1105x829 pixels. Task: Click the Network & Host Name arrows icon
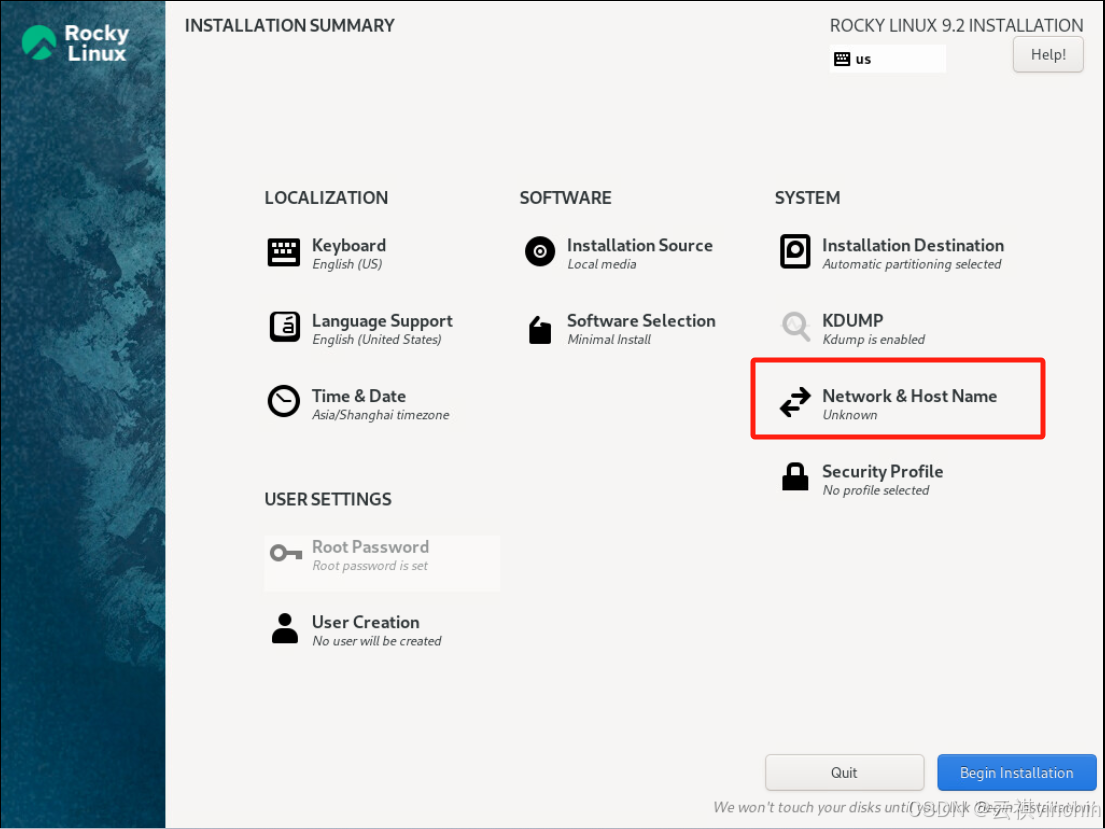tap(795, 403)
